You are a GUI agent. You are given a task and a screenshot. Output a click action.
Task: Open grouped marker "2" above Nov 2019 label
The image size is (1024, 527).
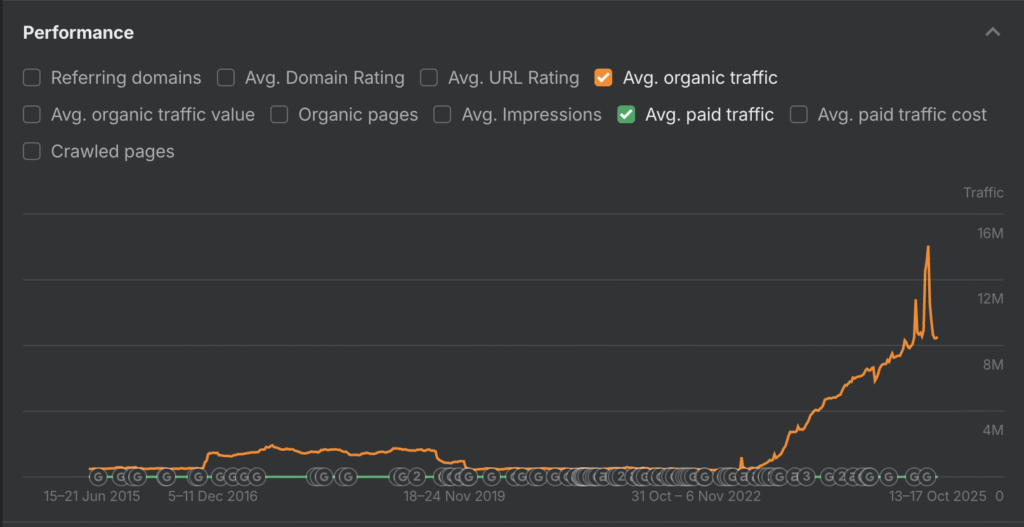pos(417,477)
